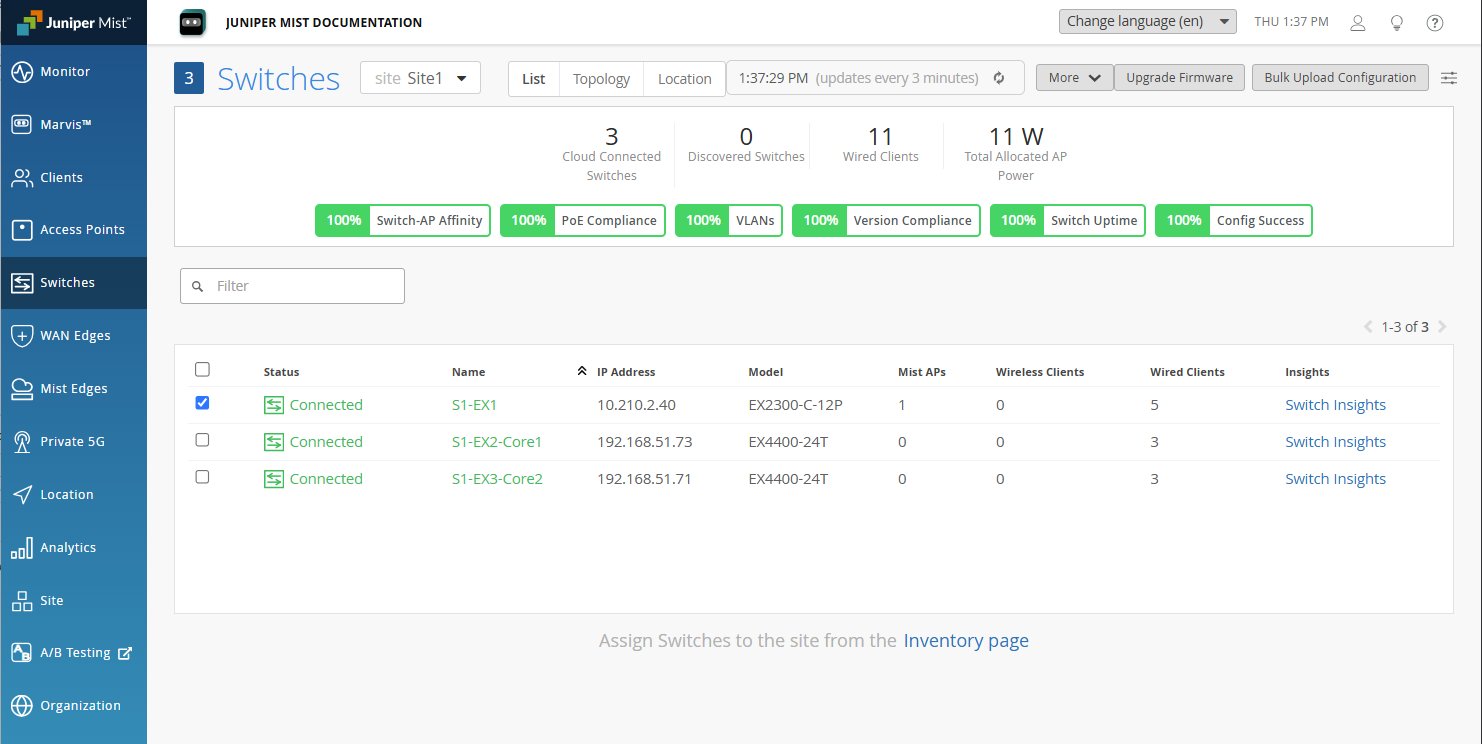Uncheck the S1-EX1 switch checkbox
The height and width of the screenshot is (744, 1482).
point(202,403)
